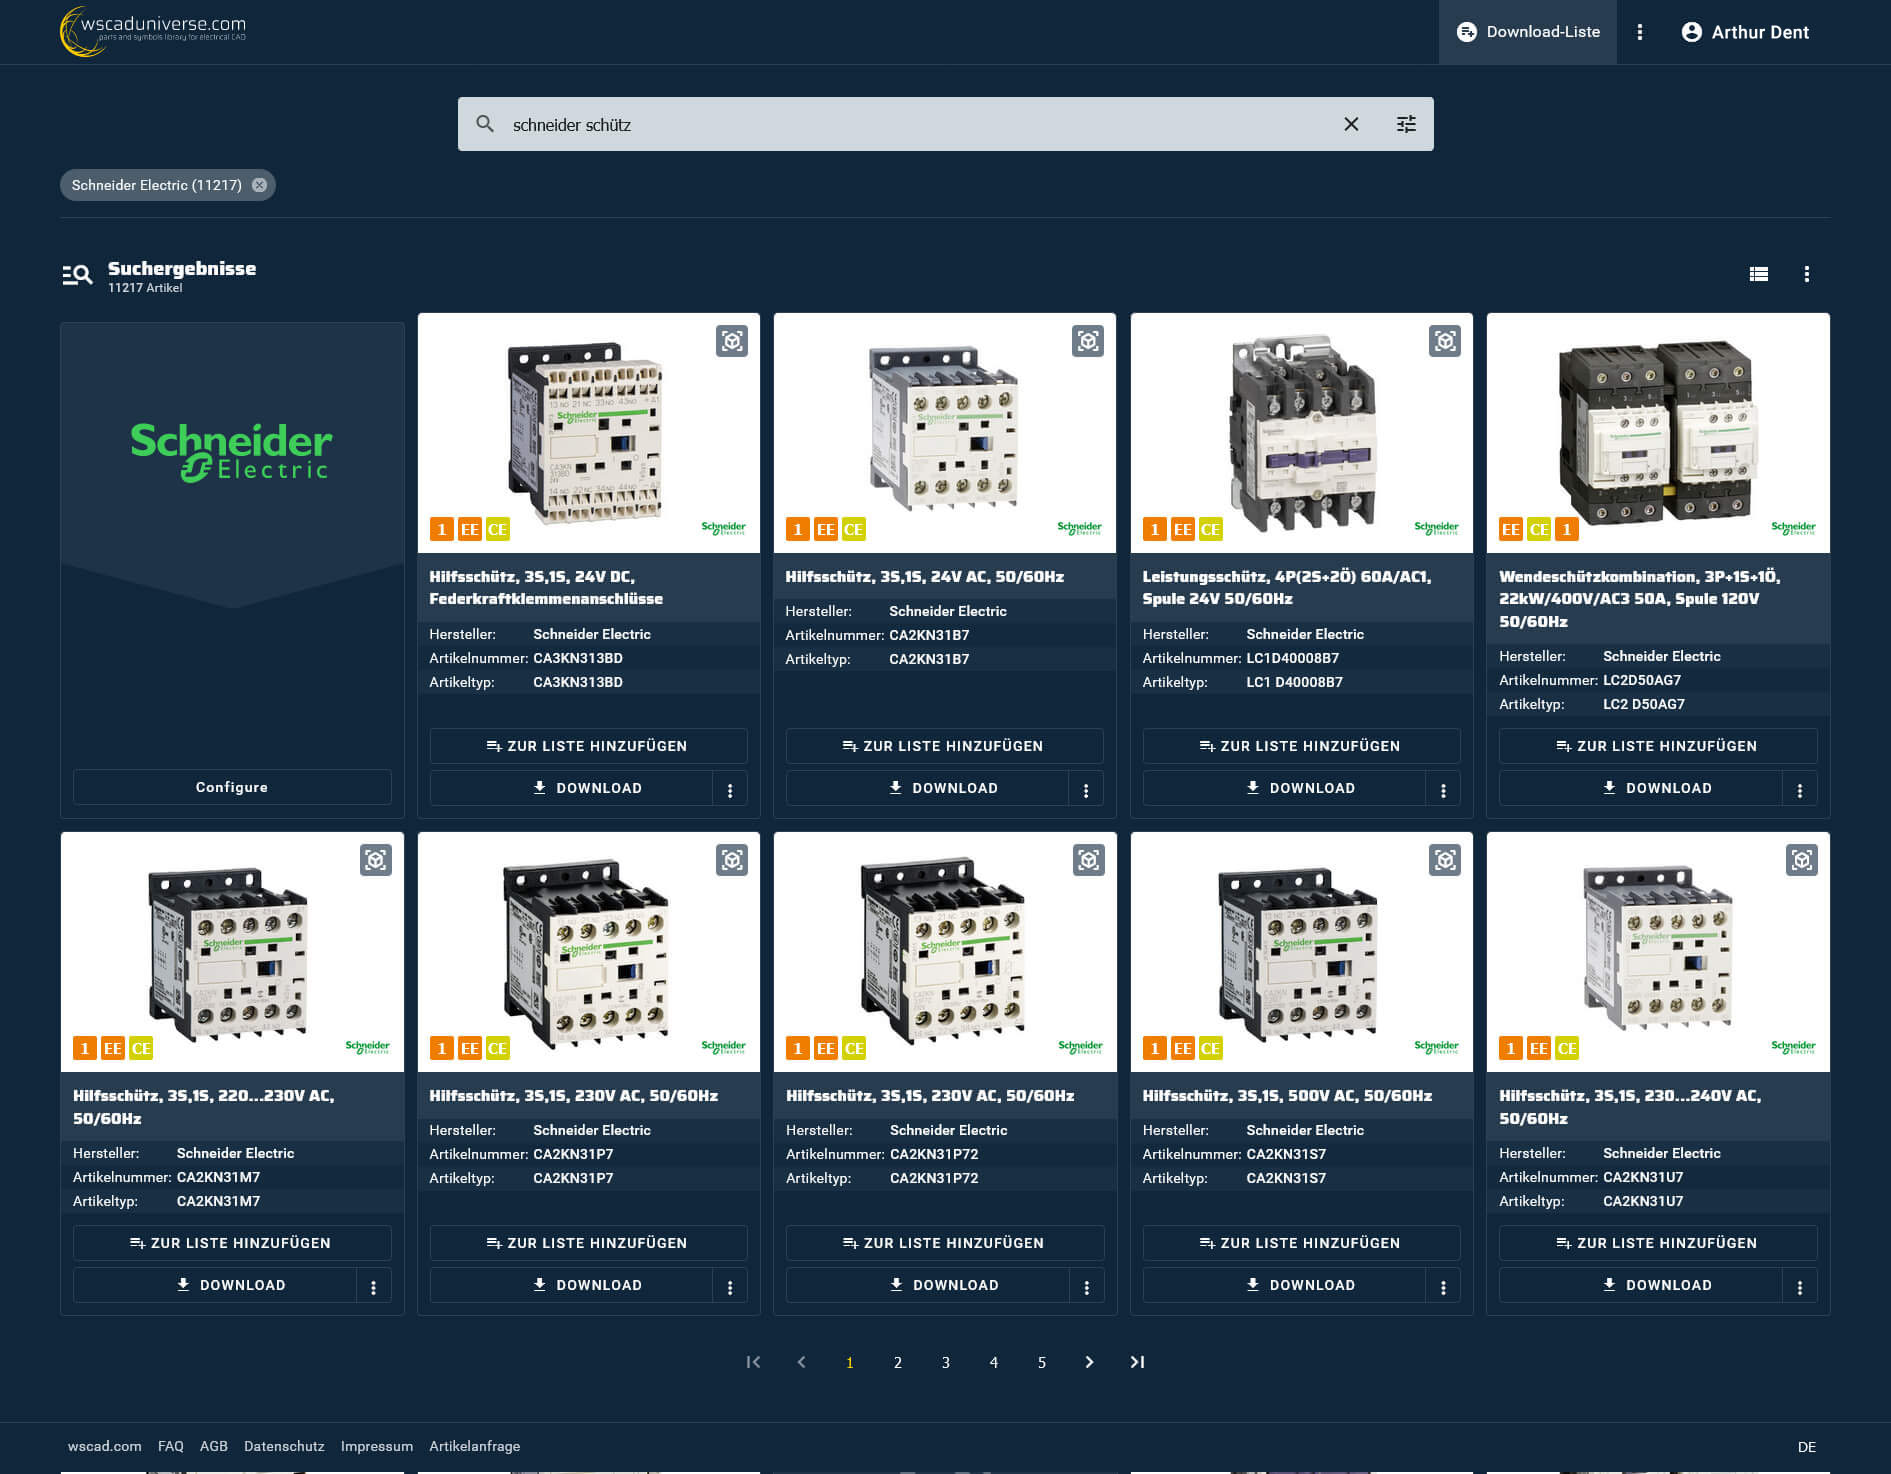
Task: Remove the Schneider Electric filter chip
Action: click(x=259, y=185)
